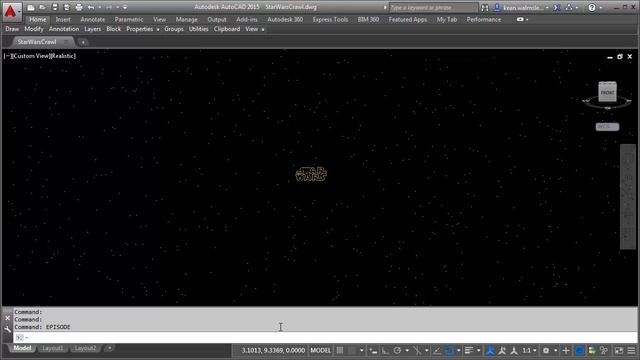The image size is (640, 360).
Task: Toggle Lineweight display in status bar
Action: 469,350
